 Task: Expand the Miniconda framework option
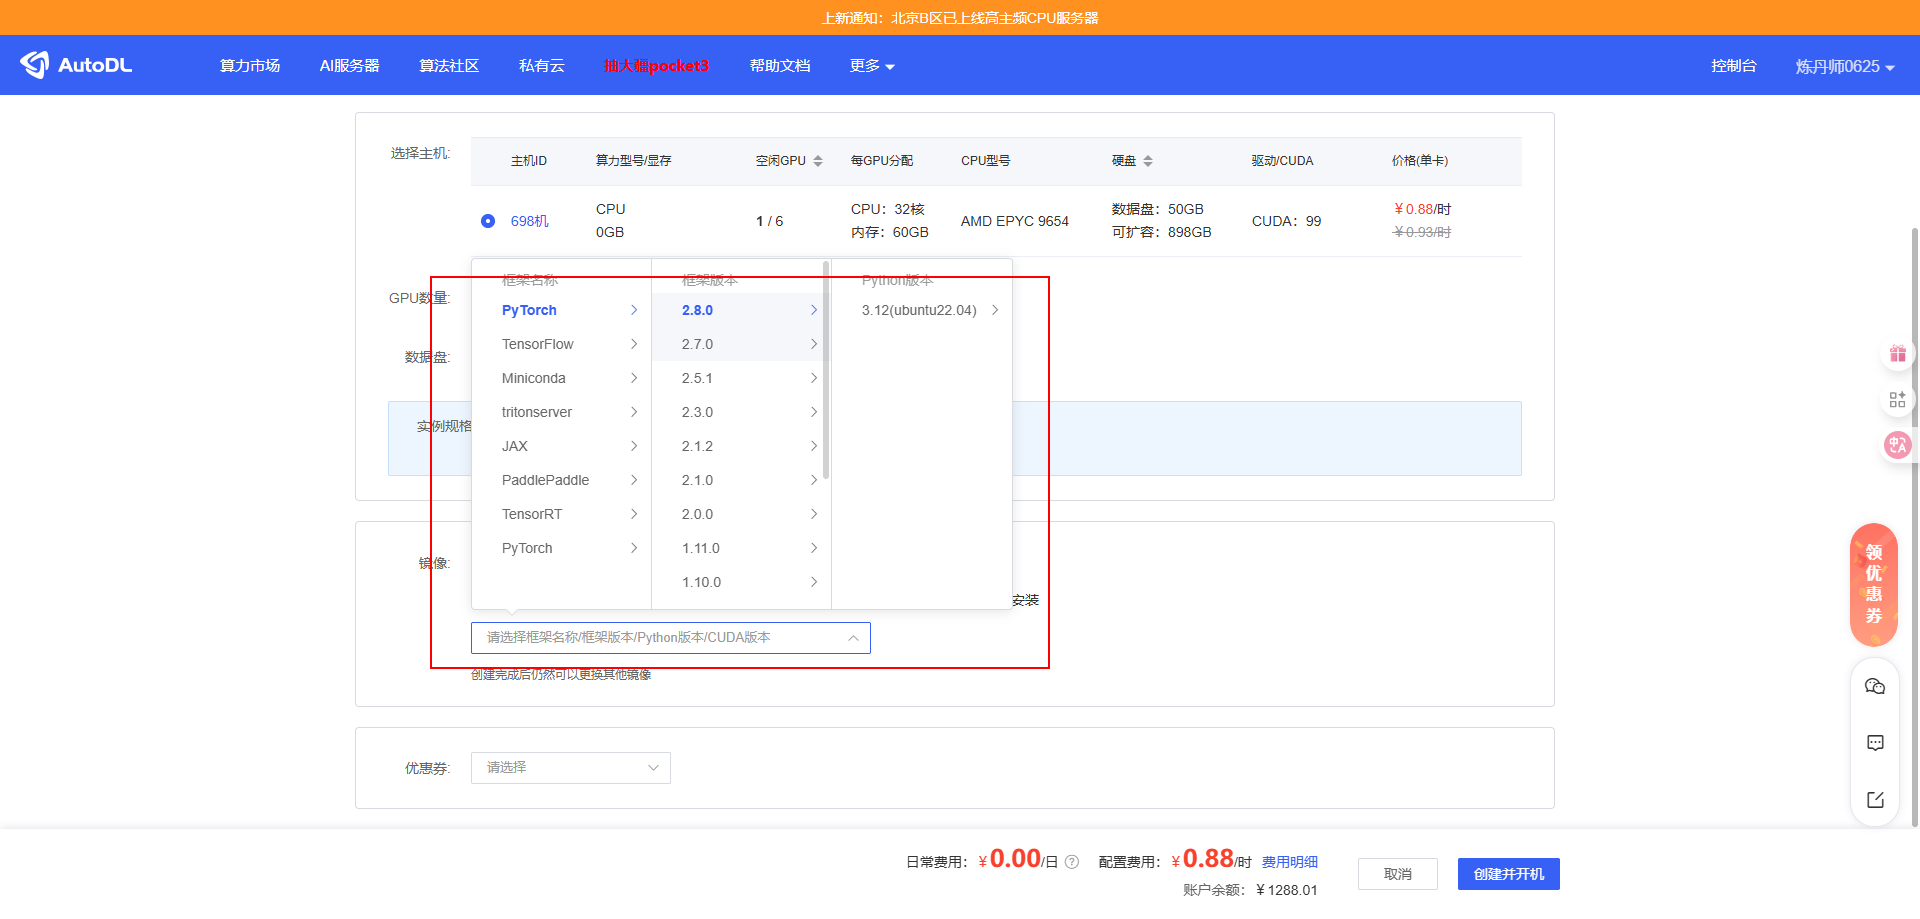coord(561,378)
